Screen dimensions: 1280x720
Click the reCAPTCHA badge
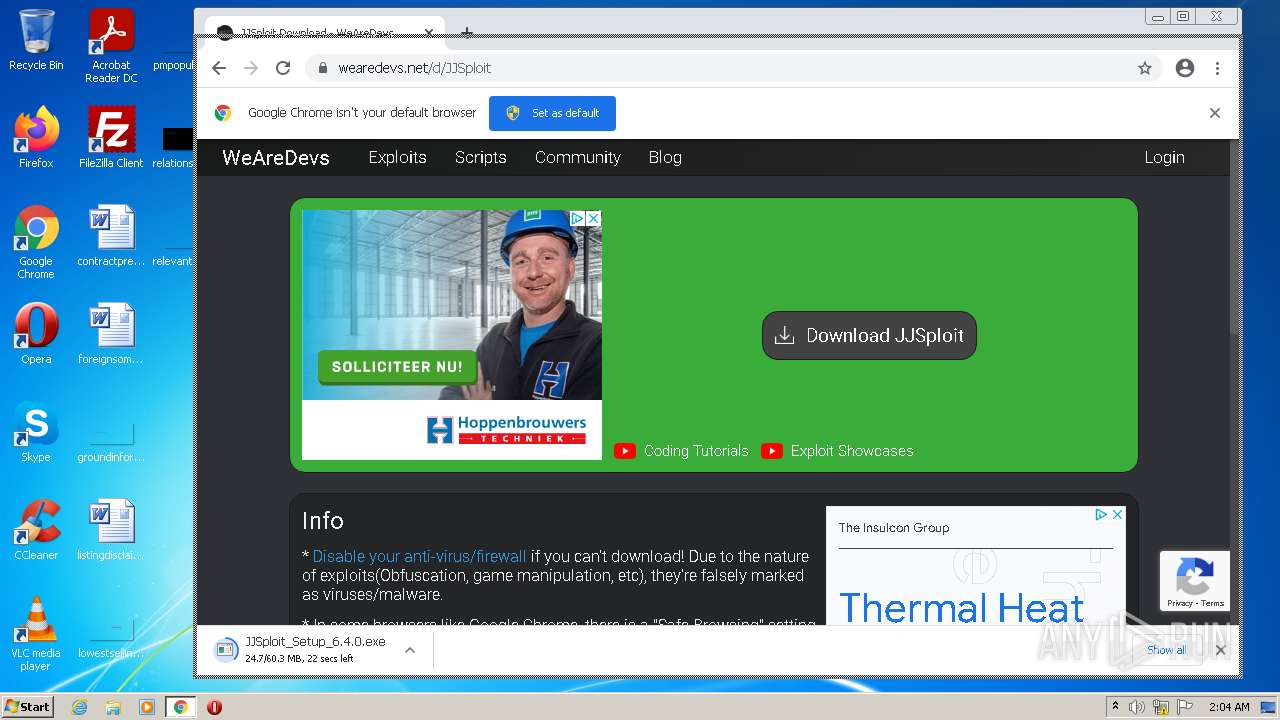click(x=1195, y=580)
